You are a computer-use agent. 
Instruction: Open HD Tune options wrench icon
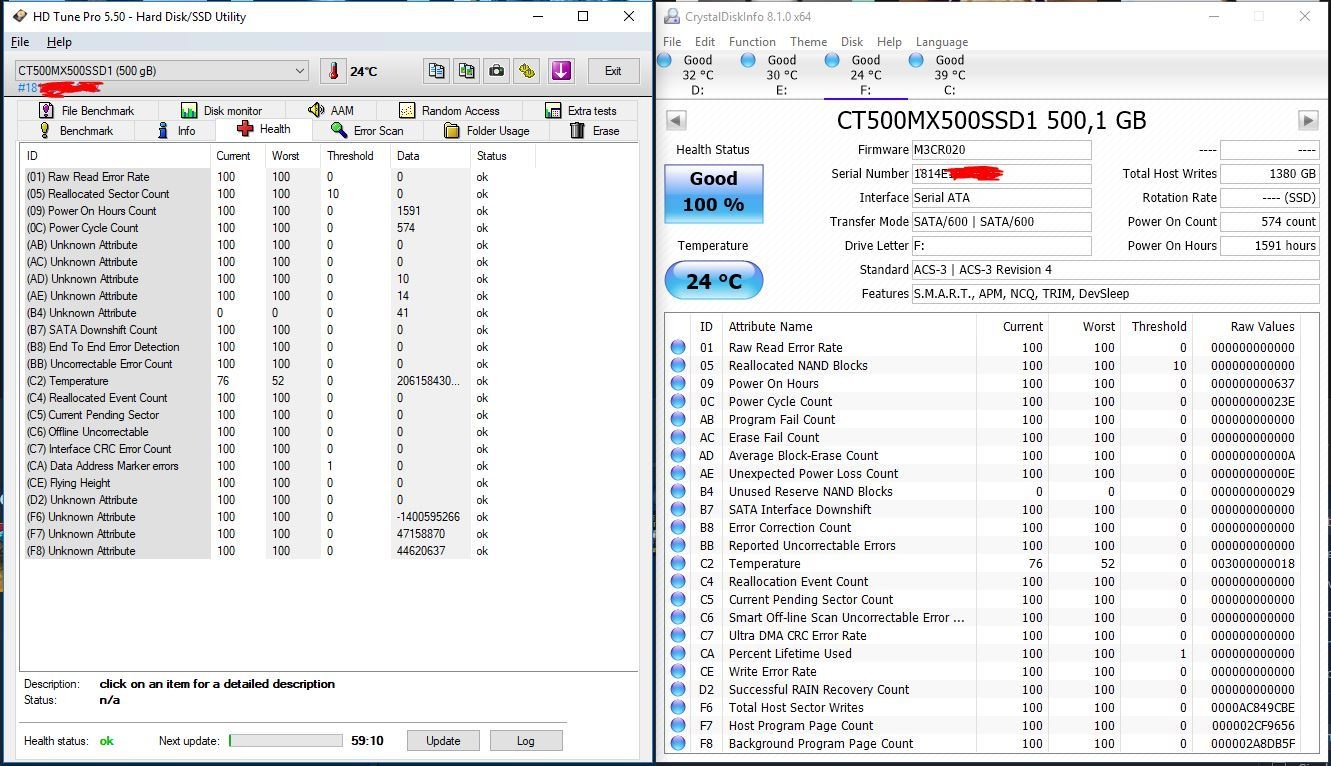pyautogui.click(x=527, y=71)
